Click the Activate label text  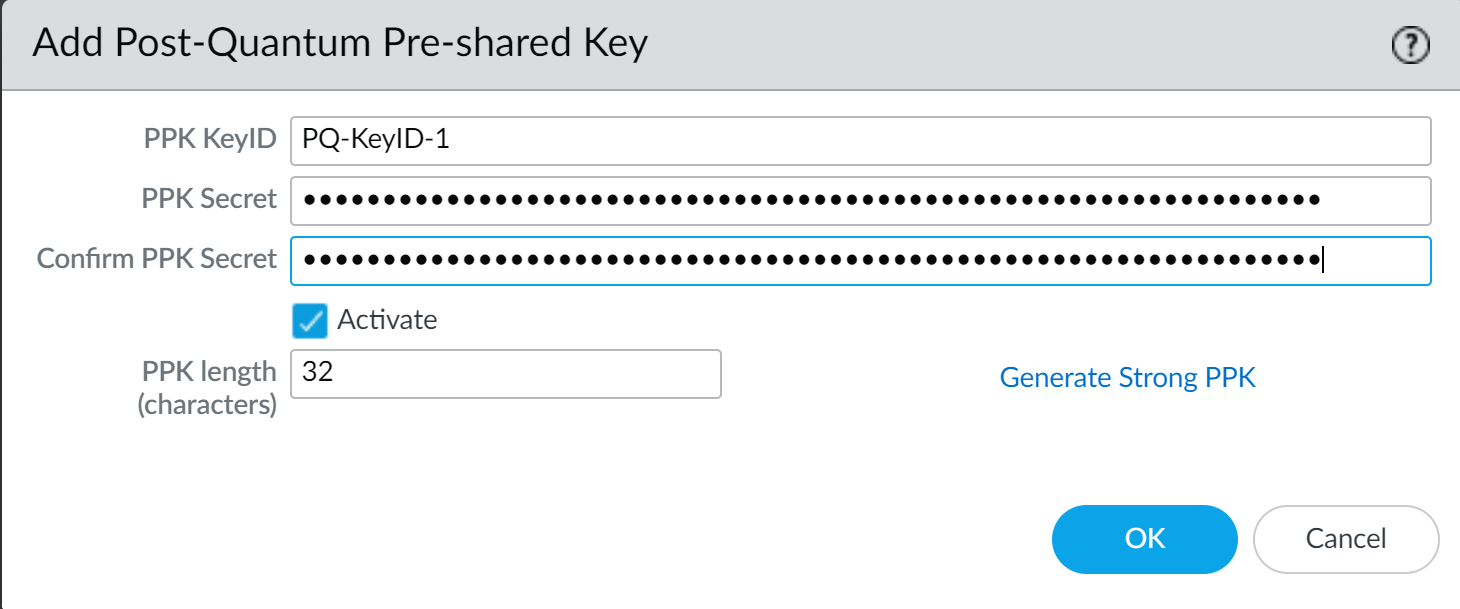[x=387, y=320]
